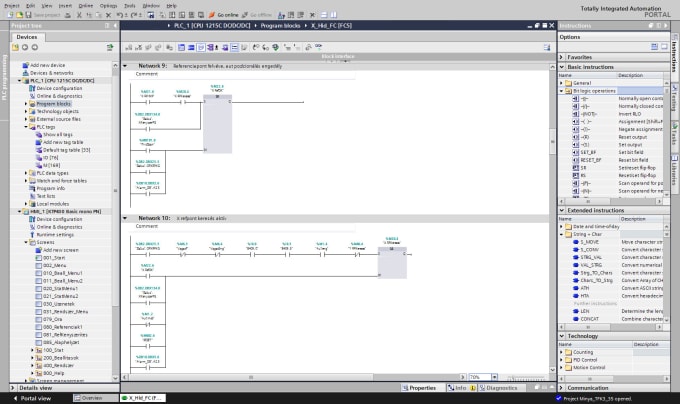
Task: Click the Delete X icon in main toolbar
Action: click(x=108, y=15)
